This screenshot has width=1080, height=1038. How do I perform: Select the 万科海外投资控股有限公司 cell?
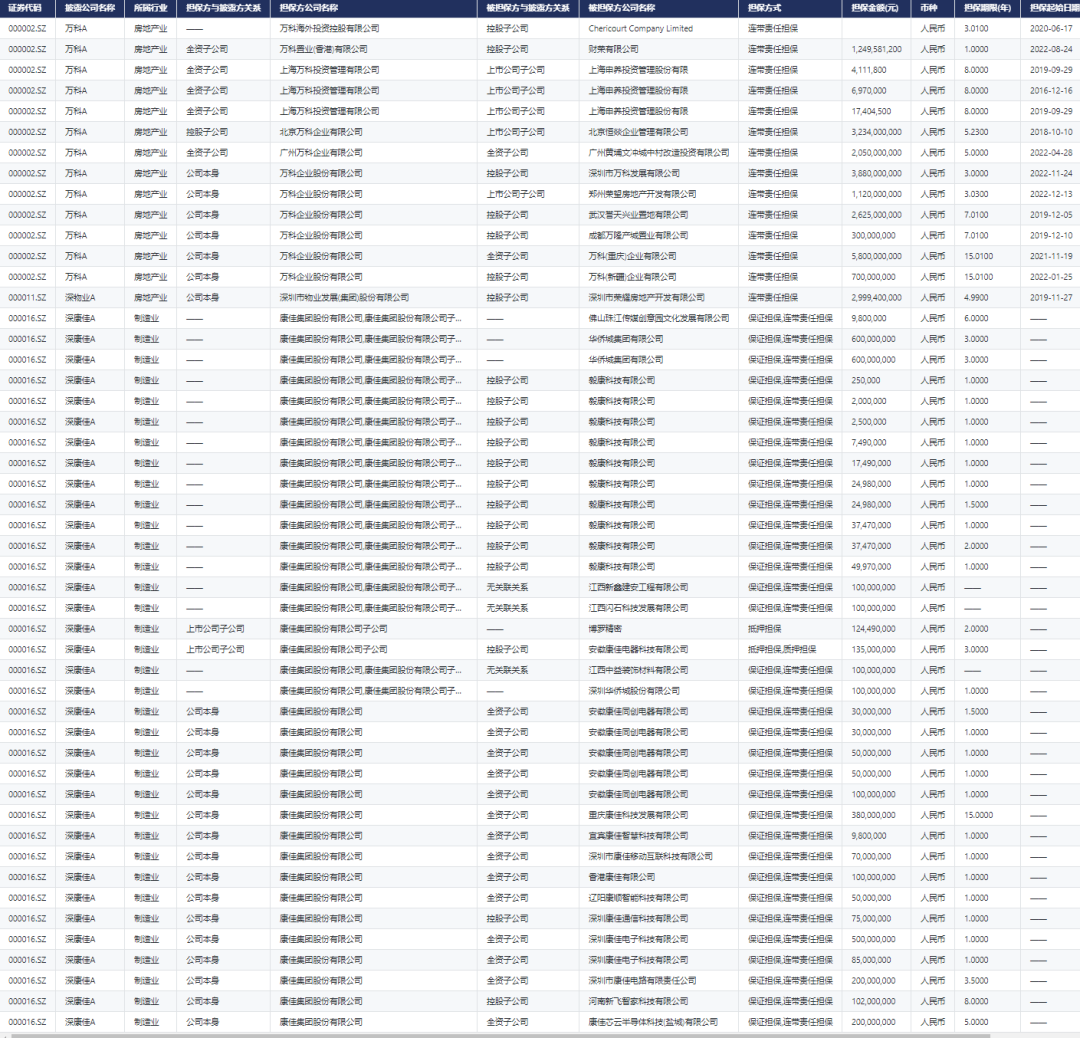tap(329, 29)
